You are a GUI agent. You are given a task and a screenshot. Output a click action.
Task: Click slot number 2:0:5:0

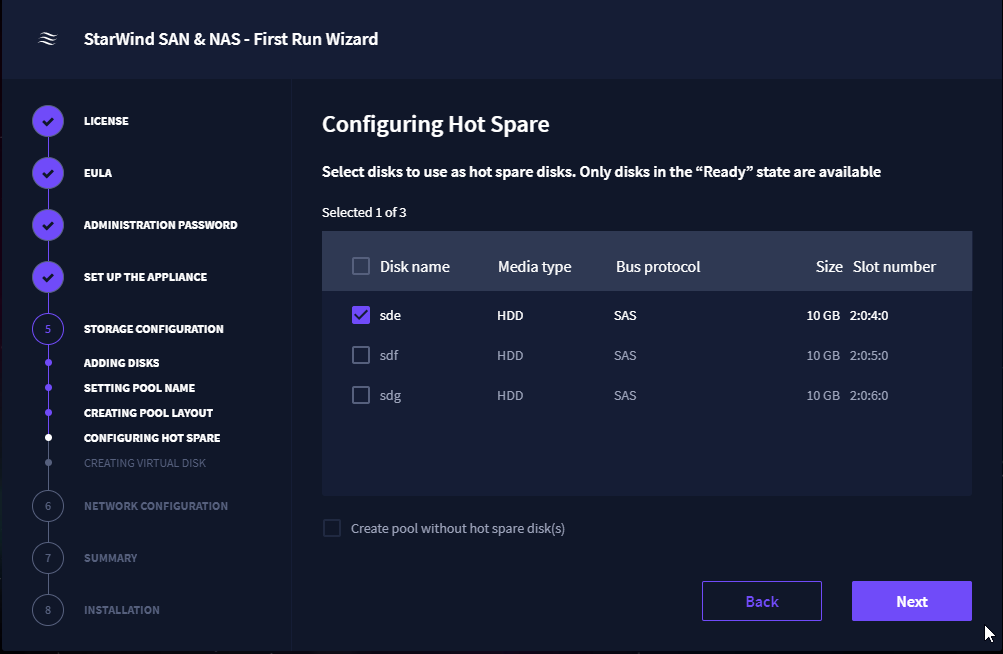click(869, 355)
